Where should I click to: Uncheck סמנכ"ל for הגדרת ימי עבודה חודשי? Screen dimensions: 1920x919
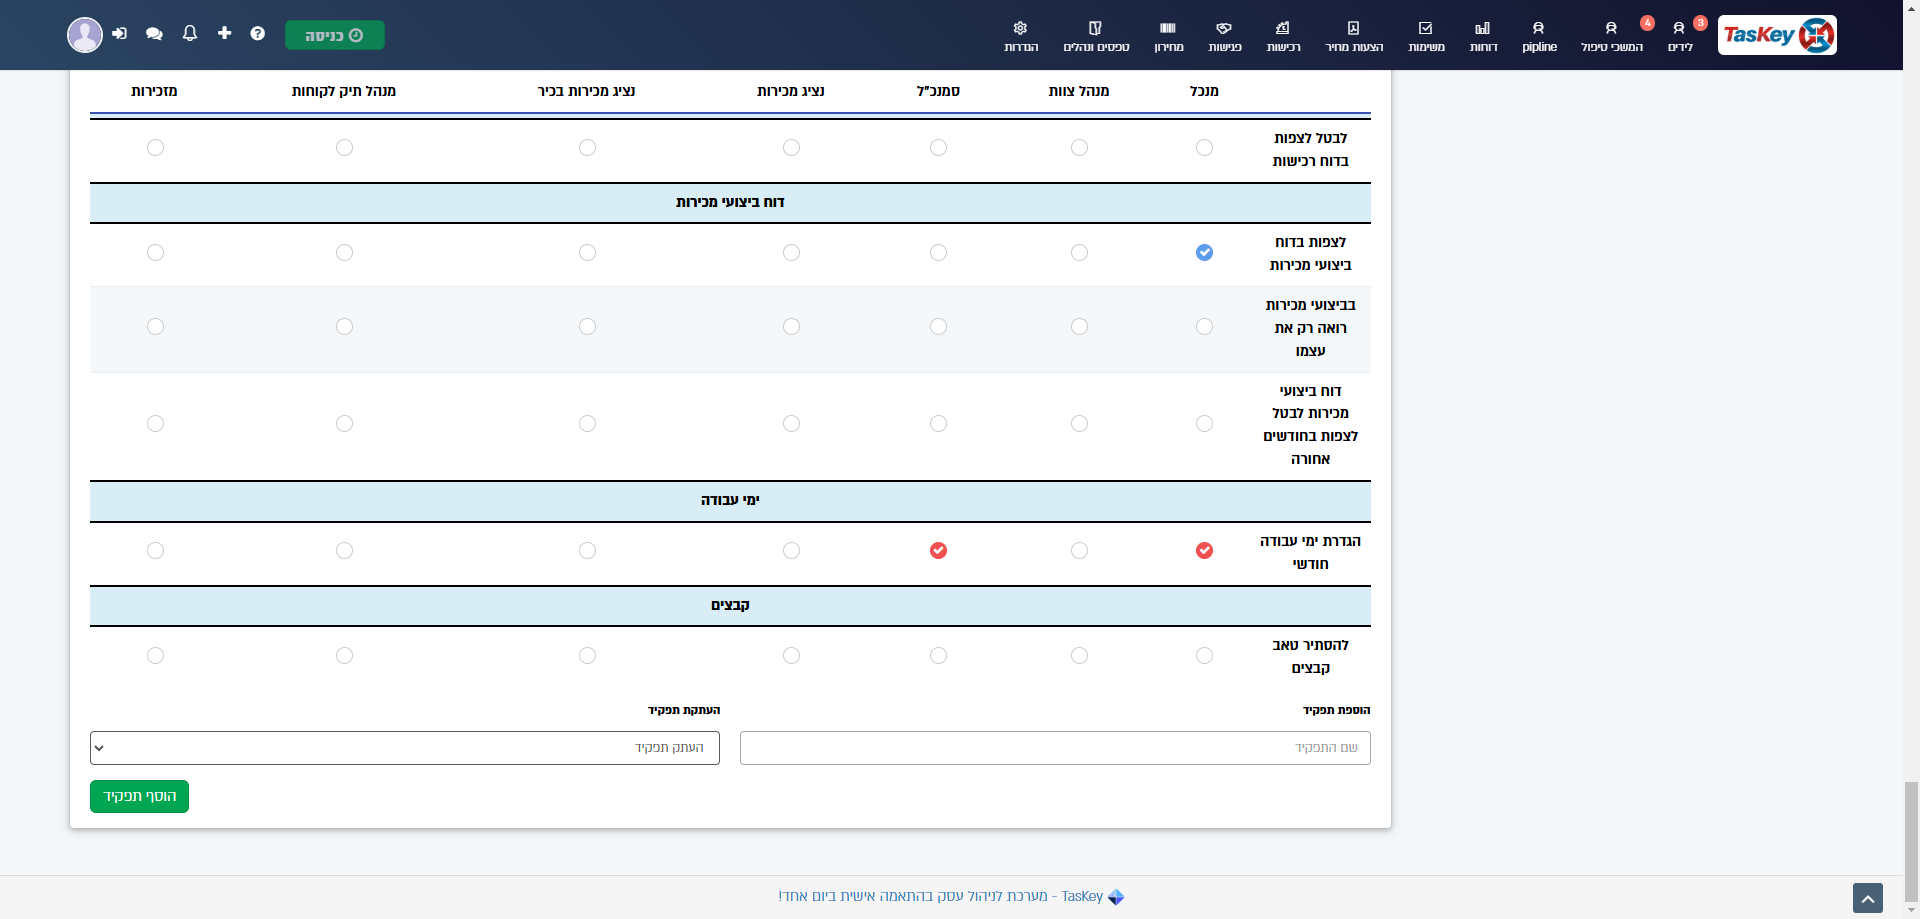(938, 551)
